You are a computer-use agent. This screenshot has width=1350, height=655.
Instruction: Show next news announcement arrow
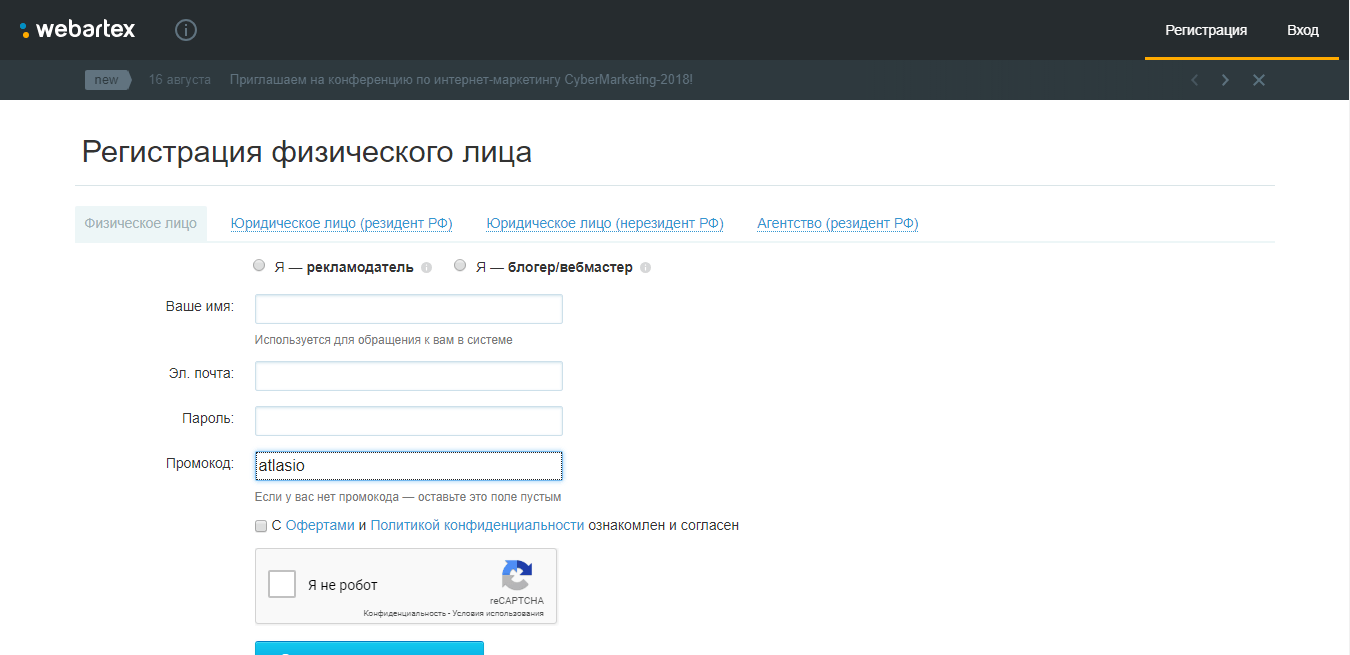(1225, 80)
